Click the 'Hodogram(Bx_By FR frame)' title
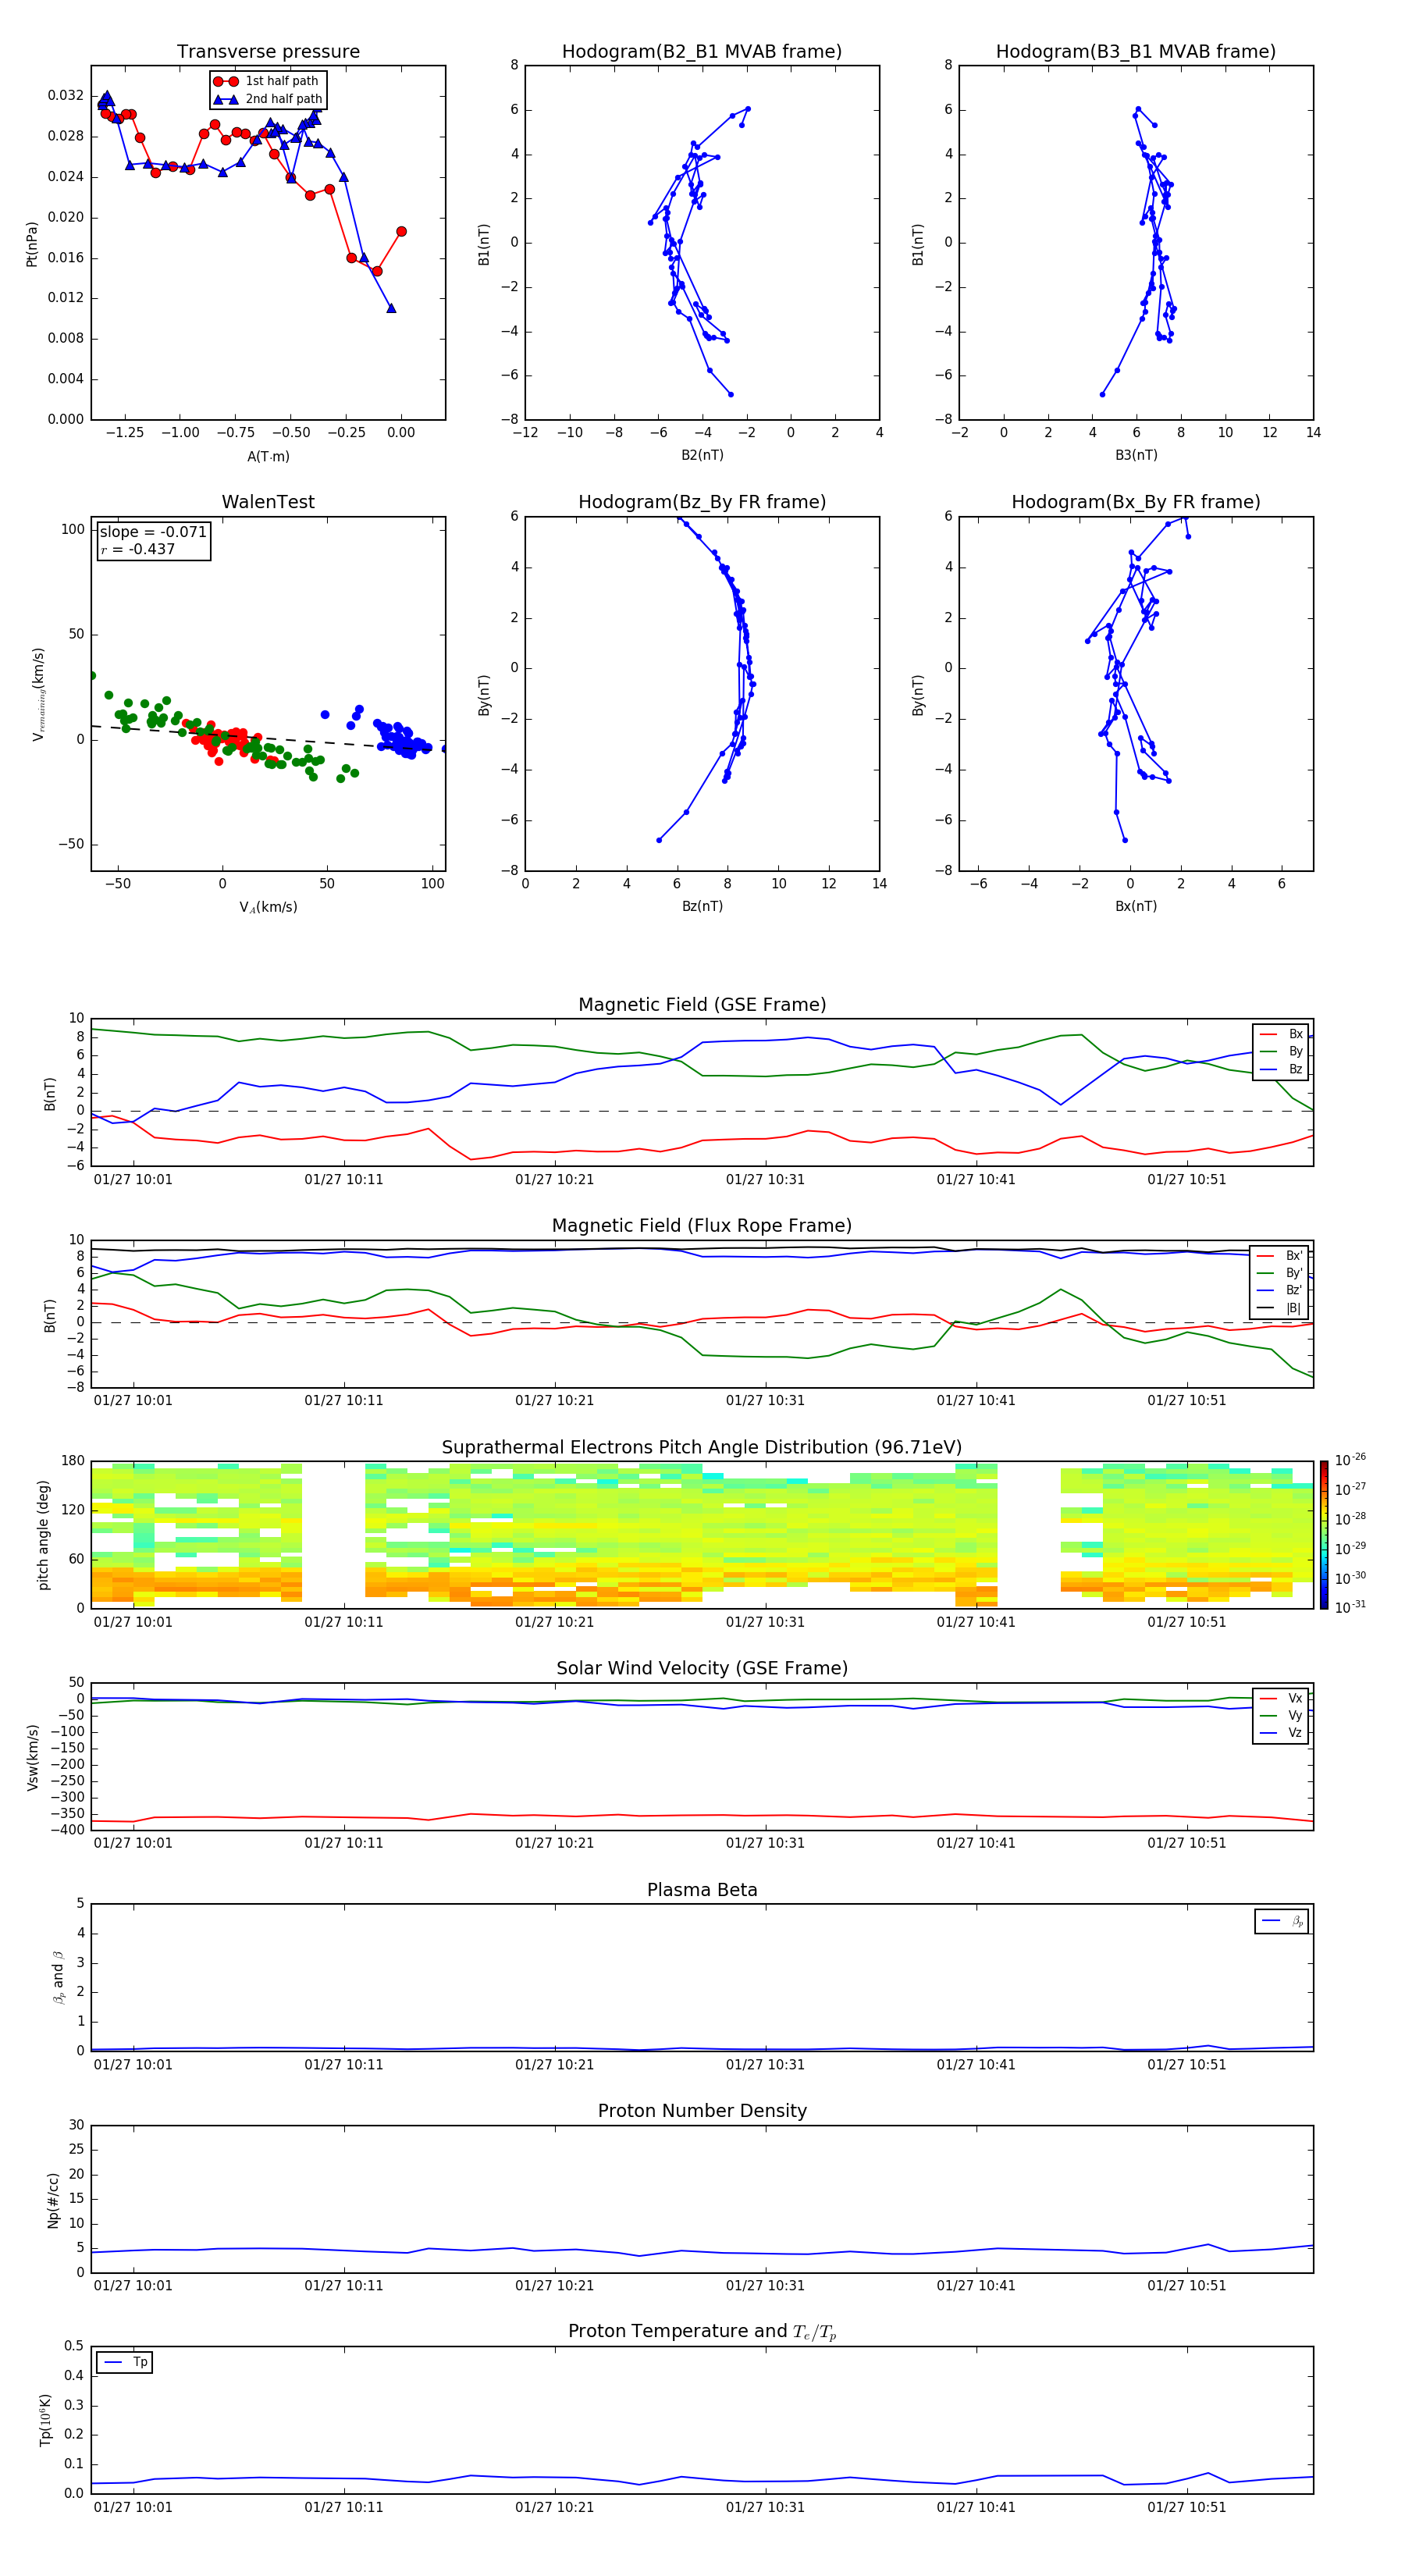The height and width of the screenshot is (2576, 1405). [1136, 502]
